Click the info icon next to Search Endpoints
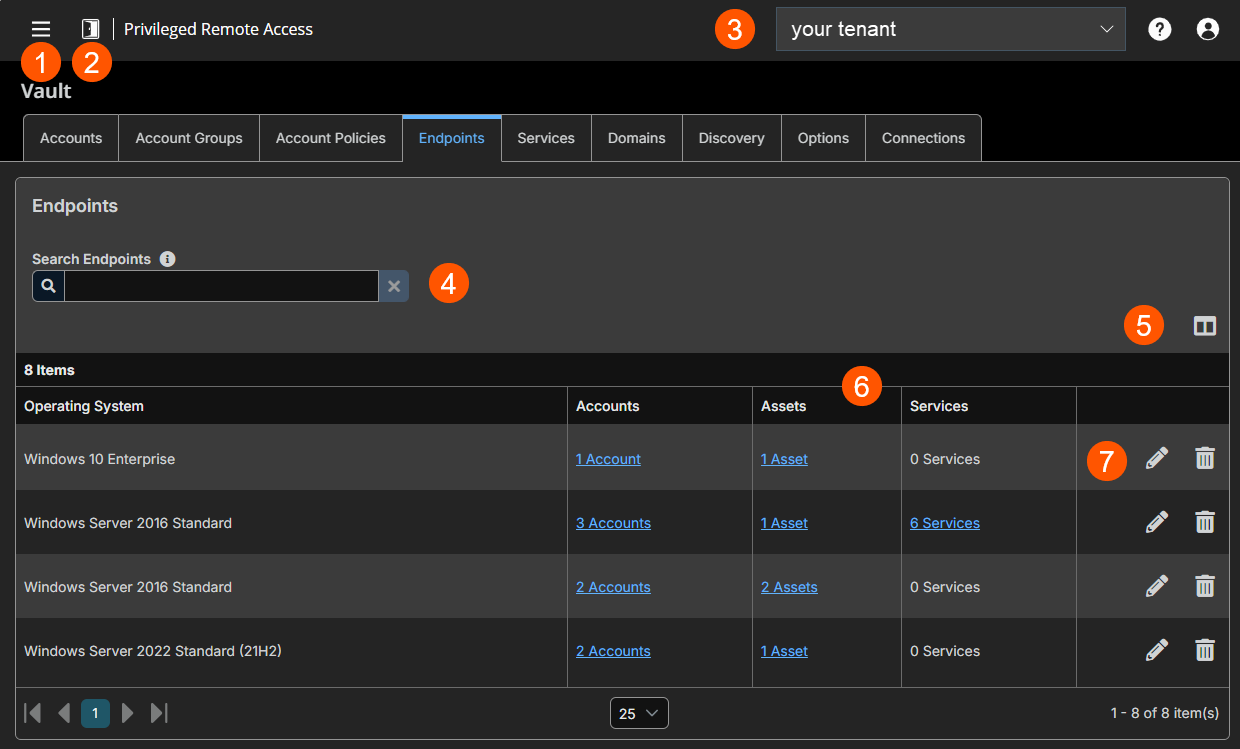Screen dimensions: 1240x749 [x=167, y=258]
